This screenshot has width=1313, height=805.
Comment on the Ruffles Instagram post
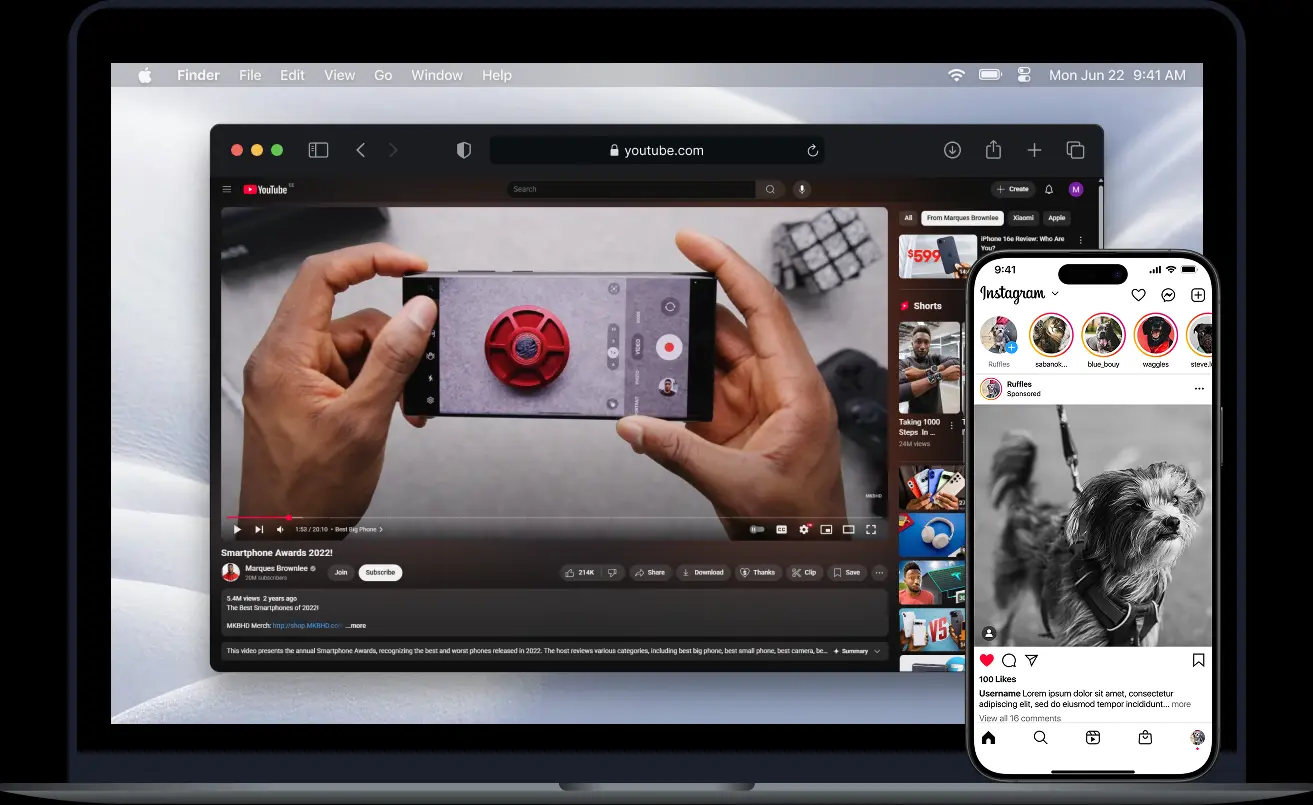coord(1009,660)
